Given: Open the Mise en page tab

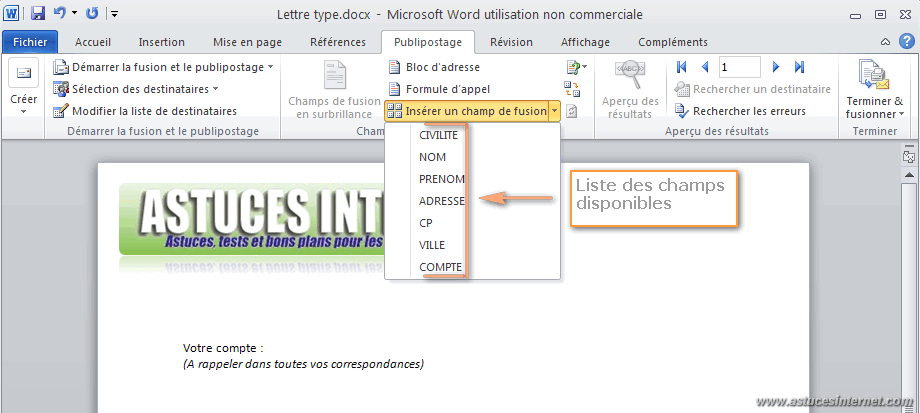Looking at the screenshot, I should 248,42.
